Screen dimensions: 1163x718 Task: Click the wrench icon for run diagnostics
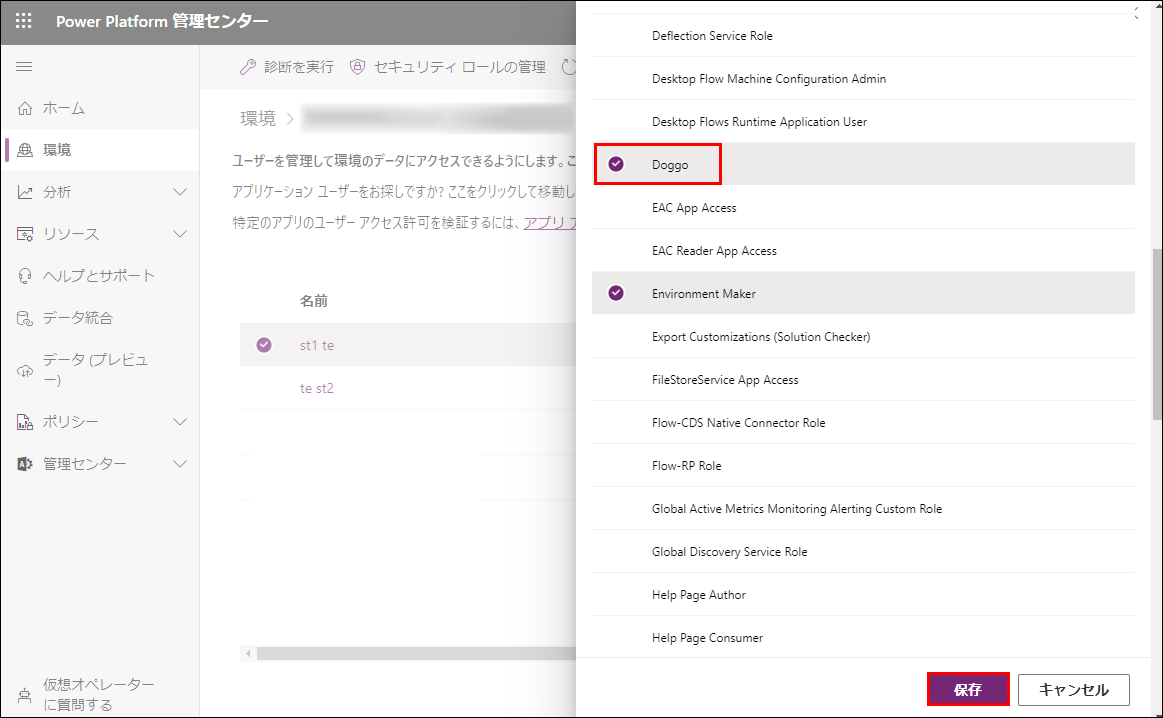click(248, 67)
